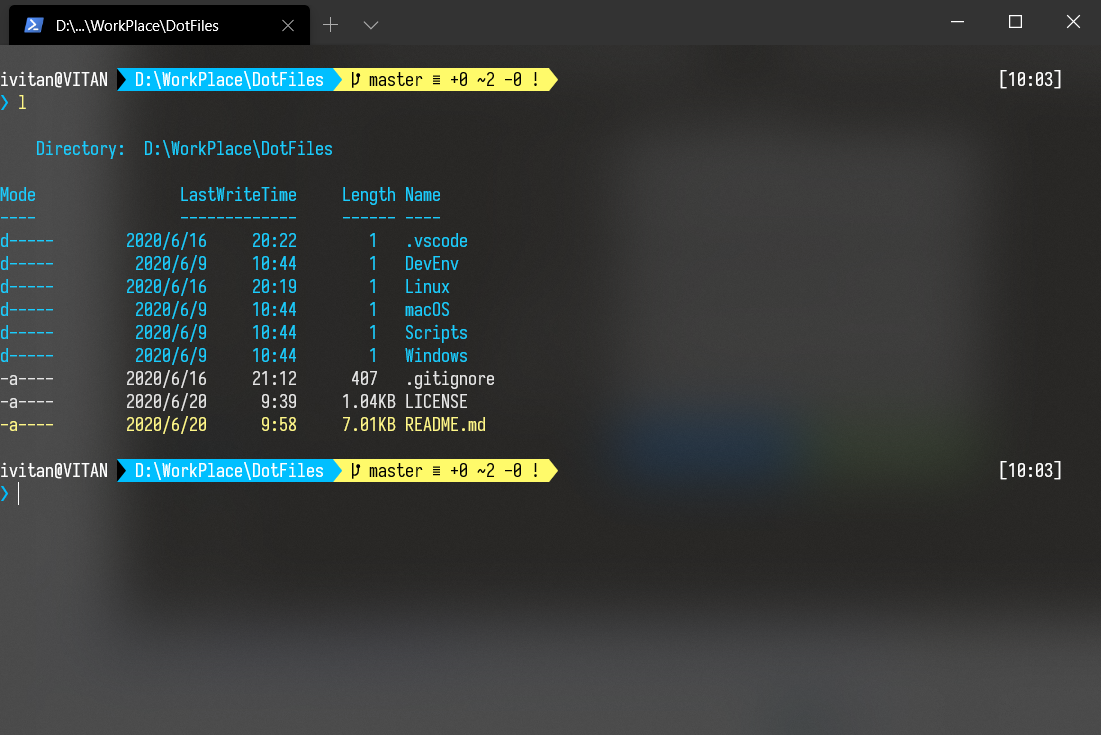This screenshot has width=1101, height=735.
Task: Click the git branch icon in the bottom prompt
Action: [355, 471]
